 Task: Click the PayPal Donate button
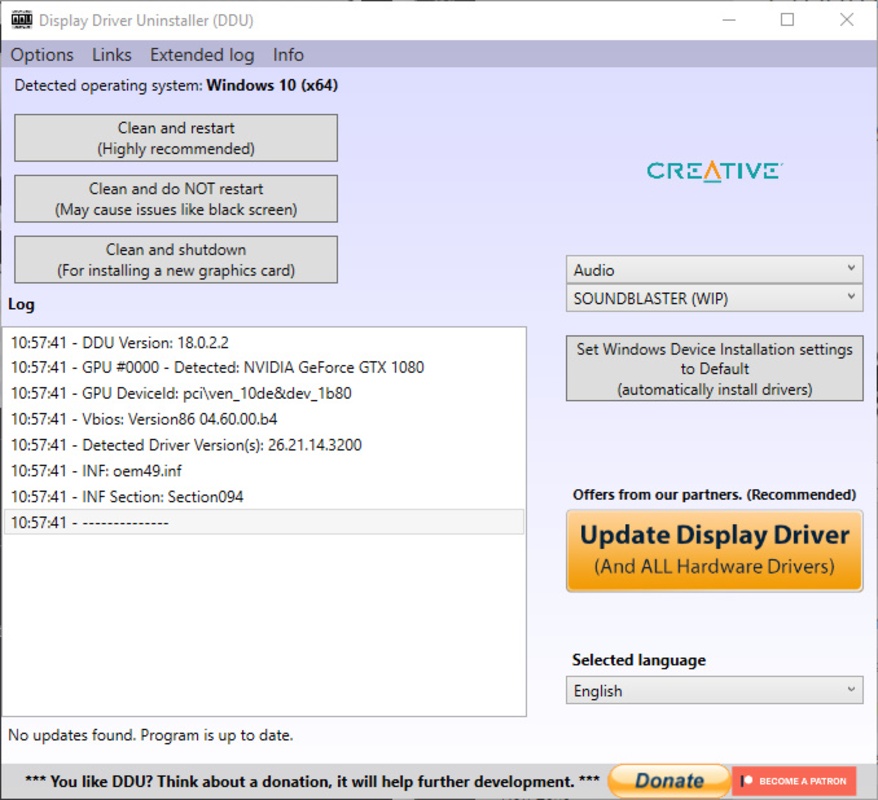tap(669, 781)
